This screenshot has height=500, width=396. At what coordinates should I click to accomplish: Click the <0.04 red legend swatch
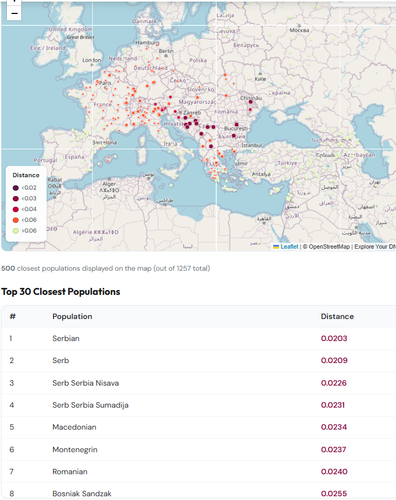[x=16, y=209]
